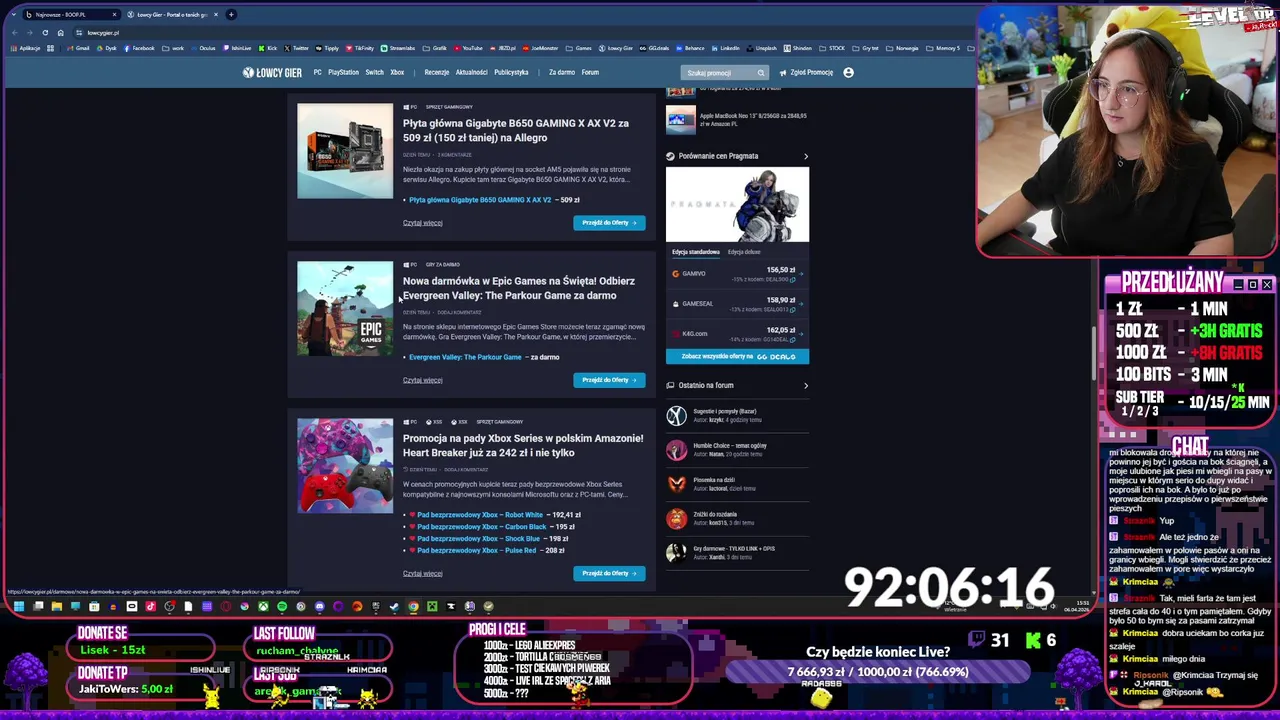
Task: Open the Xbox category in site menu
Action: click(397, 72)
